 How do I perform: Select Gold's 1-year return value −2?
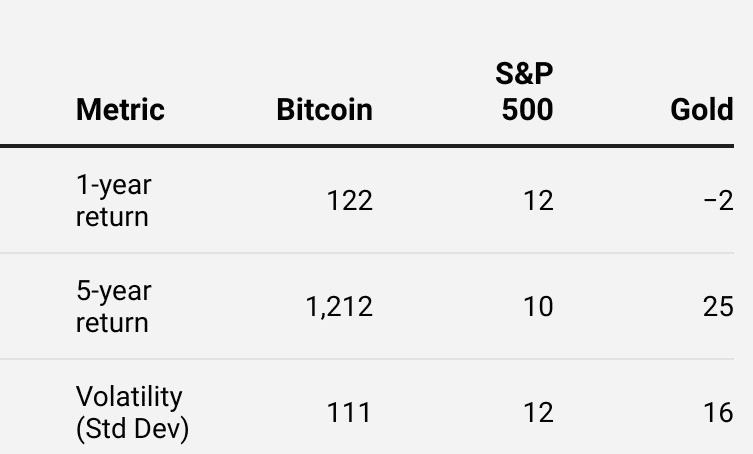click(718, 201)
